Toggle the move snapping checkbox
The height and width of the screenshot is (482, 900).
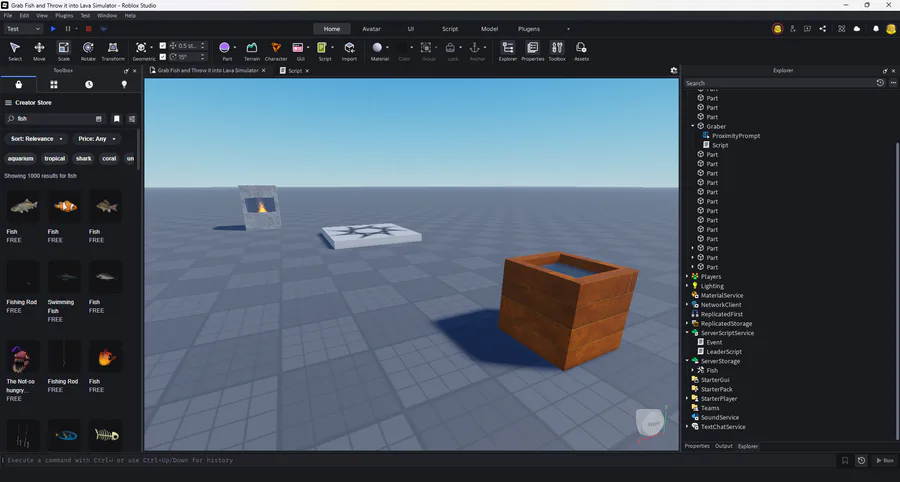click(162, 45)
